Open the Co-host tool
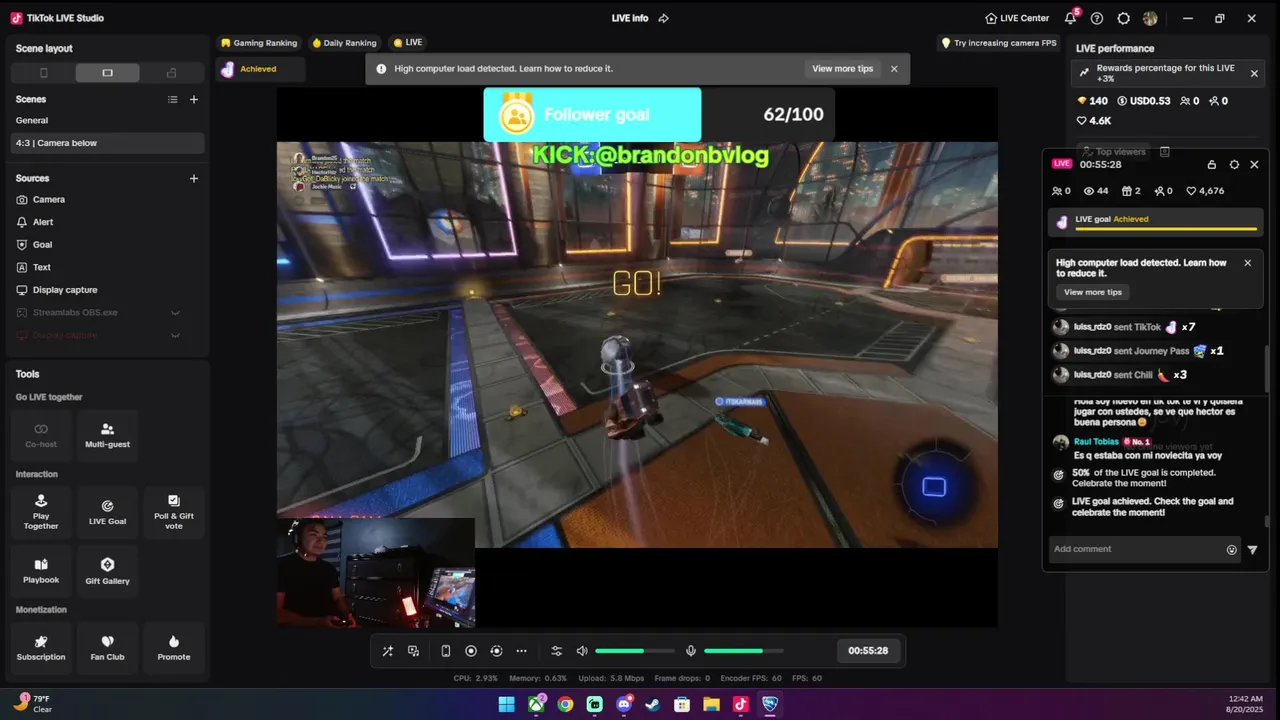The image size is (1280, 720). [x=41, y=435]
